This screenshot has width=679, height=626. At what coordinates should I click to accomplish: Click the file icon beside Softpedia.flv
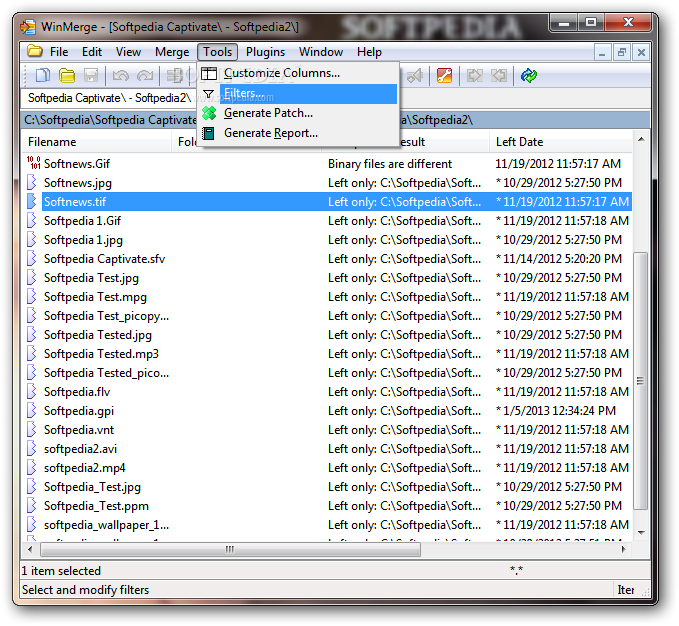click(x=32, y=391)
